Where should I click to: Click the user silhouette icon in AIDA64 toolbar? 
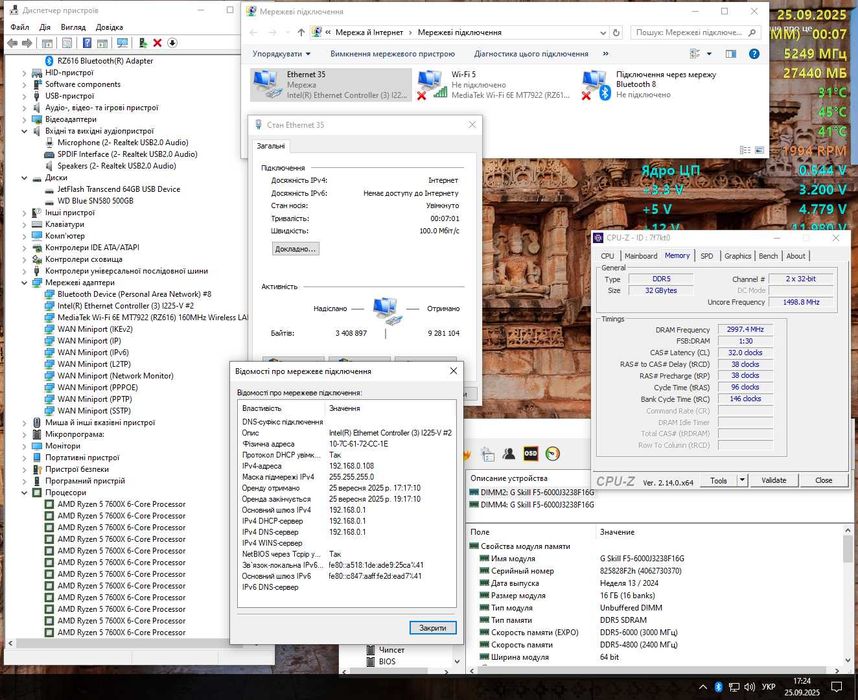tap(509, 453)
